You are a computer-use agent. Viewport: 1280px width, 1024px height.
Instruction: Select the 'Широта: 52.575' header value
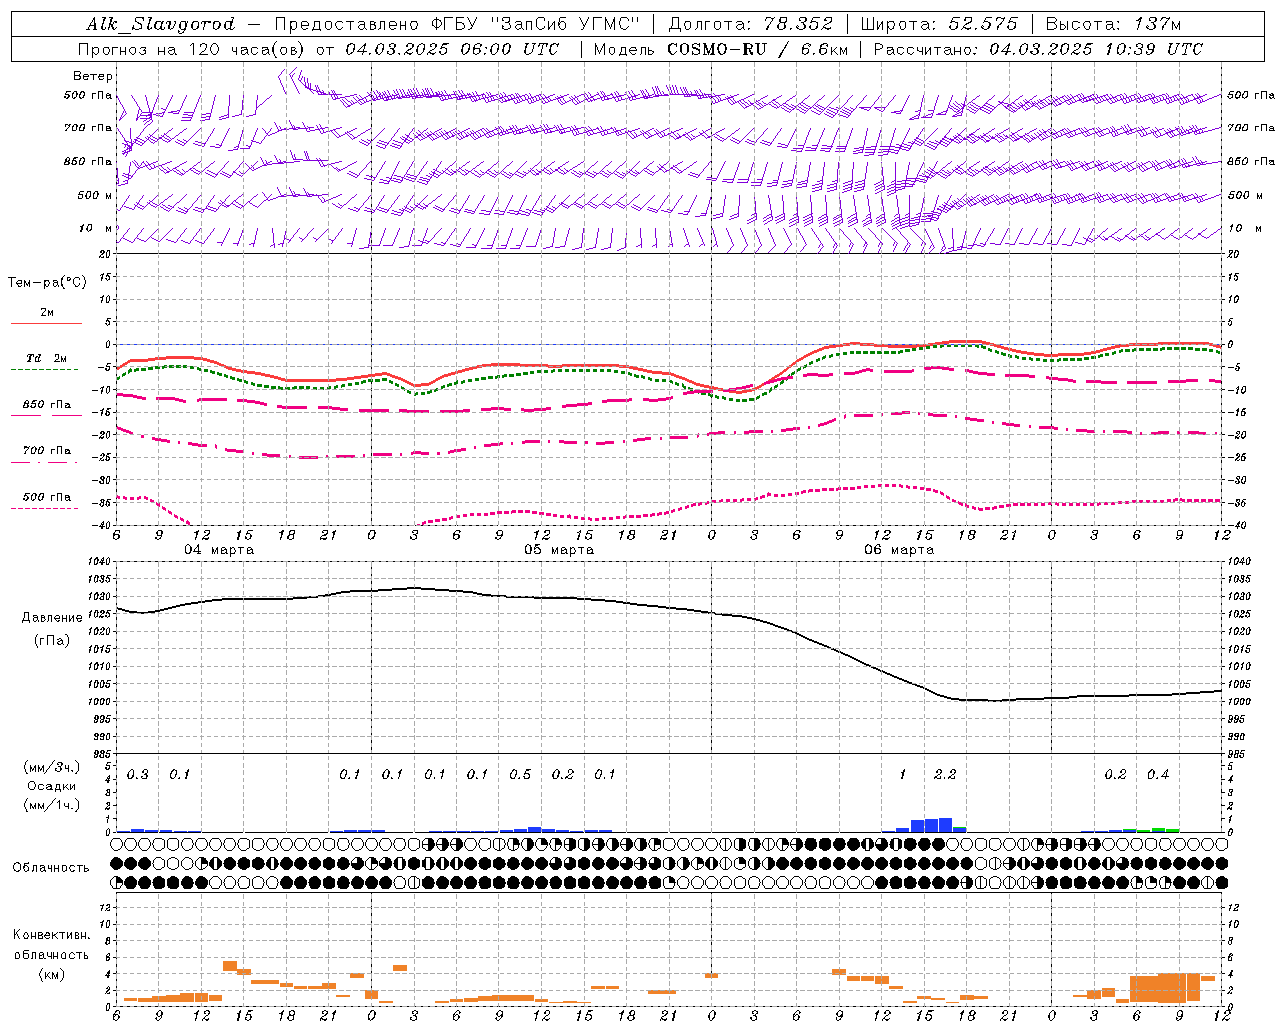[x=940, y=24]
